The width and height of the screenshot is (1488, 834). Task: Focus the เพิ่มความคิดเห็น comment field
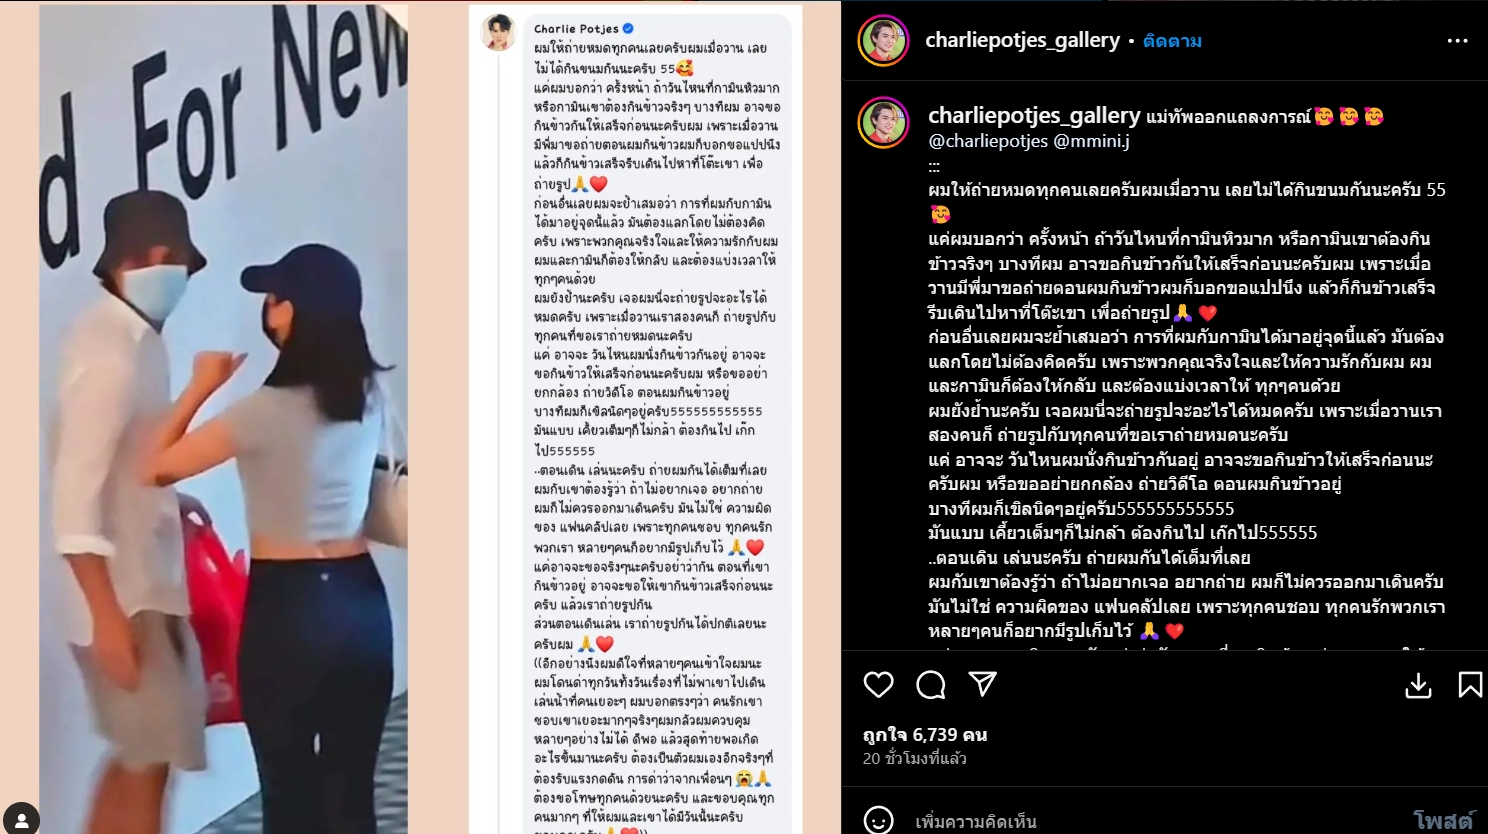(x=1150, y=821)
